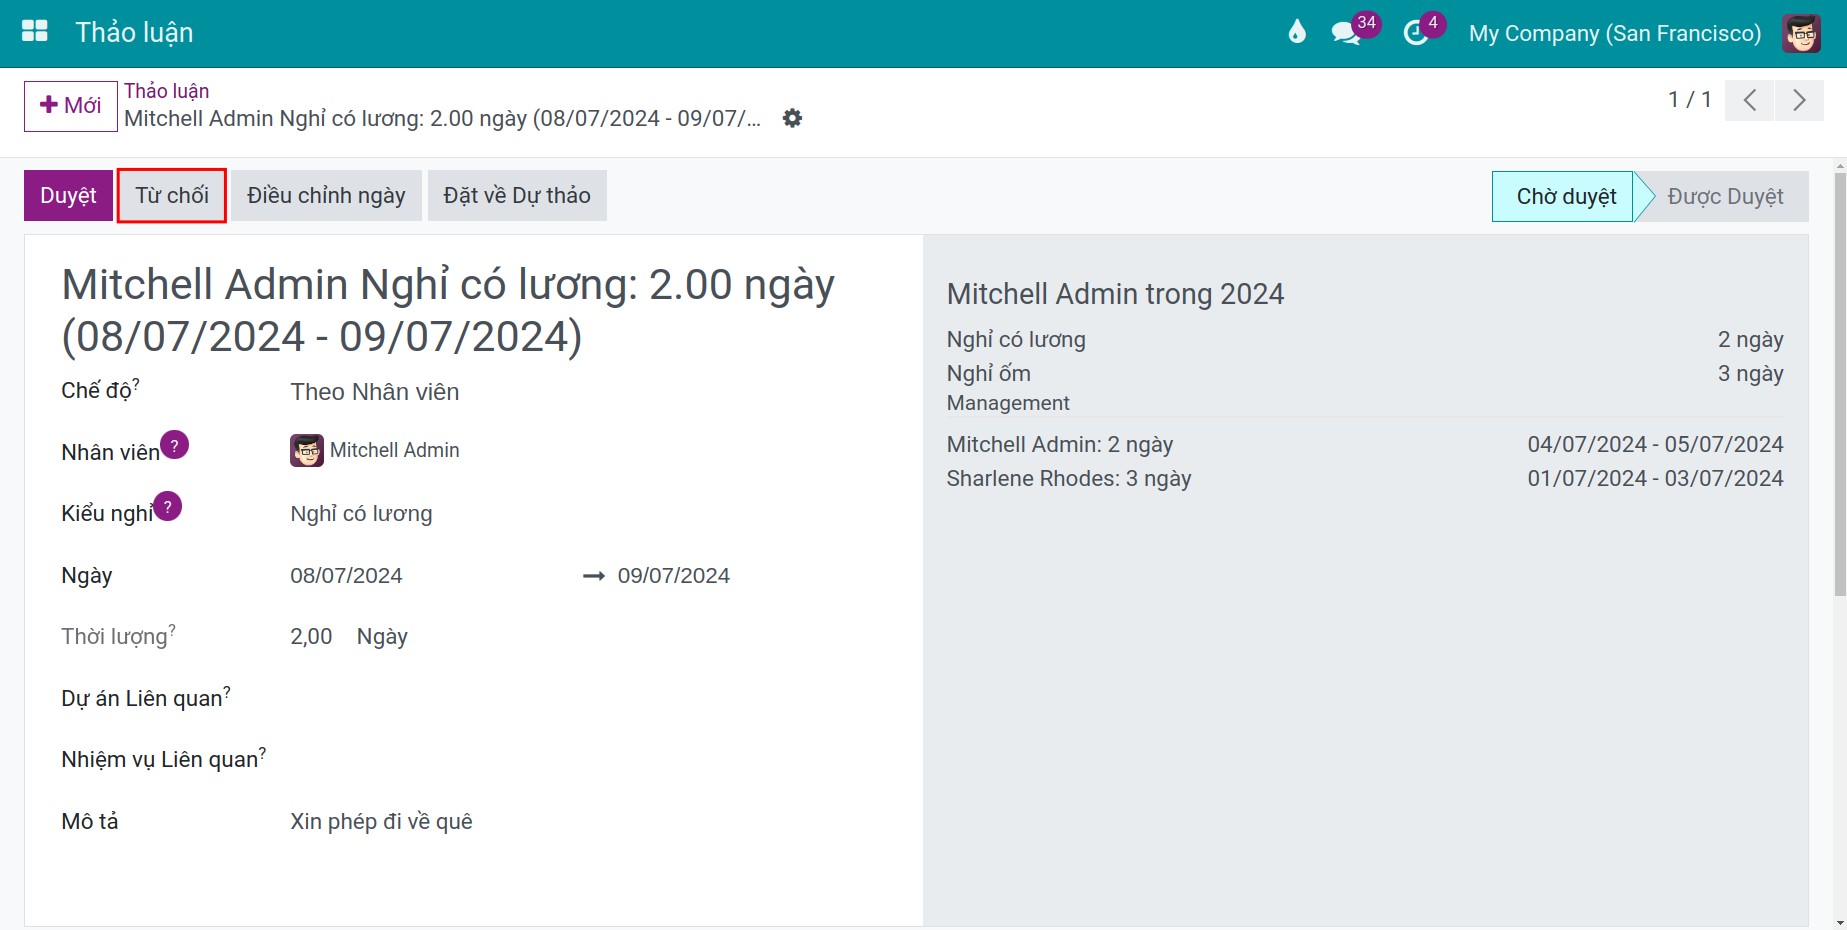Click the Nghỉ ốm summary row
1847x930 pixels.
(1365, 374)
